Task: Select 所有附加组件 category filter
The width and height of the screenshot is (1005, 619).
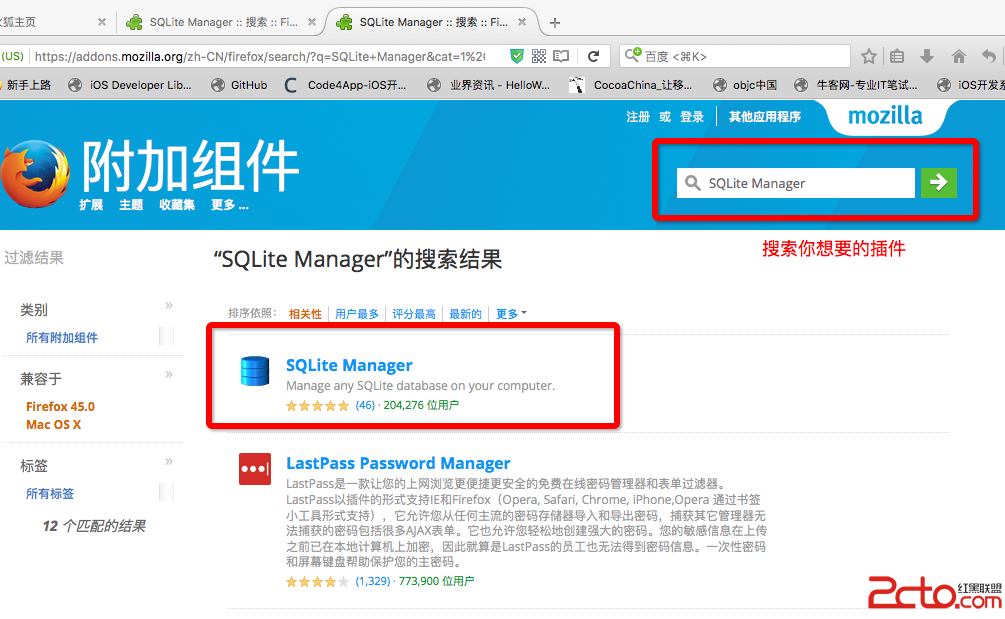Action: pos(62,338)
